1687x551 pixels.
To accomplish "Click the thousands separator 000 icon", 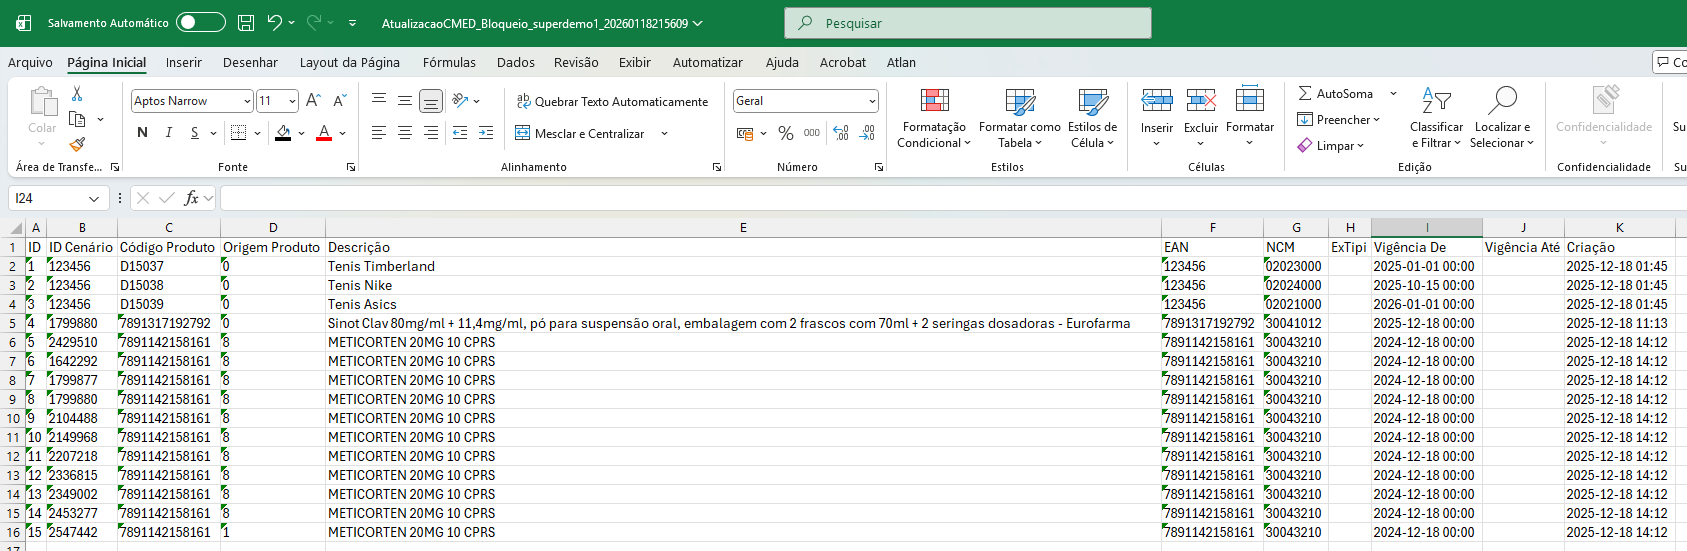I will coord(812,133).
